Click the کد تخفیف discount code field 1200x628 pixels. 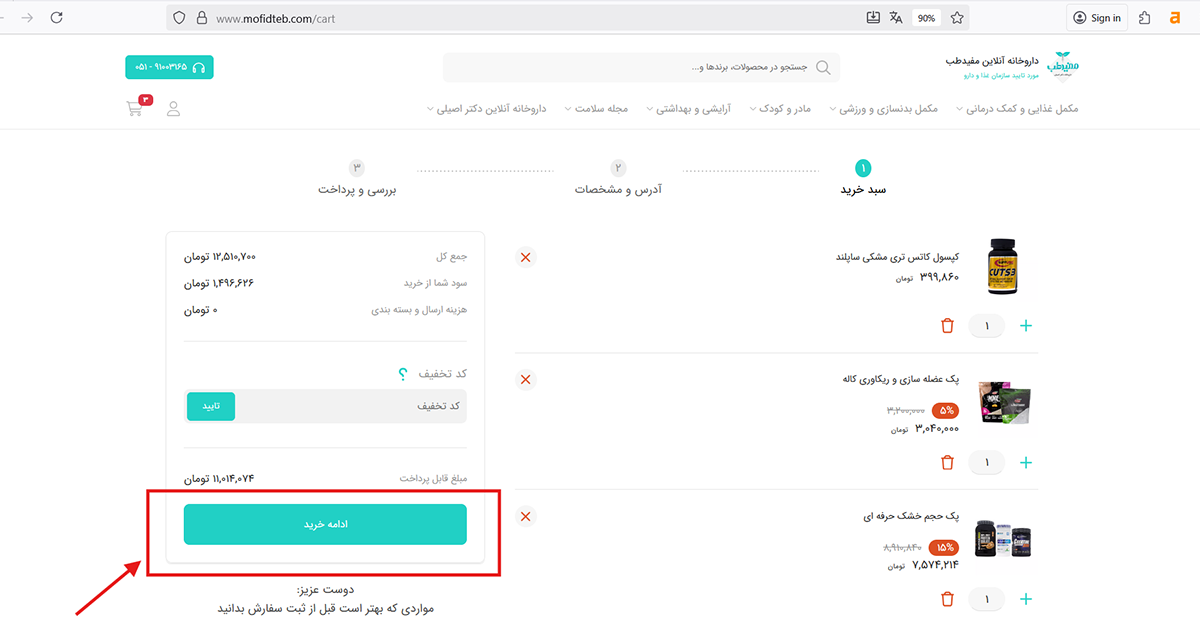coord(350,406)
